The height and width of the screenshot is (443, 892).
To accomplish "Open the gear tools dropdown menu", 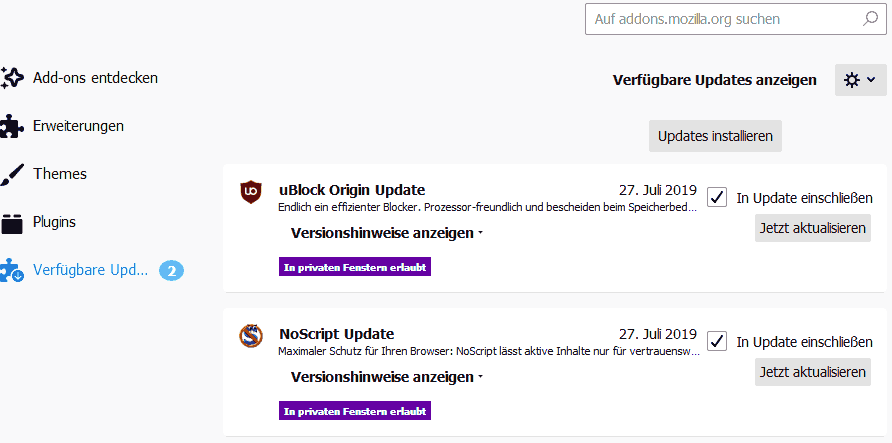I will coord(860,80).
